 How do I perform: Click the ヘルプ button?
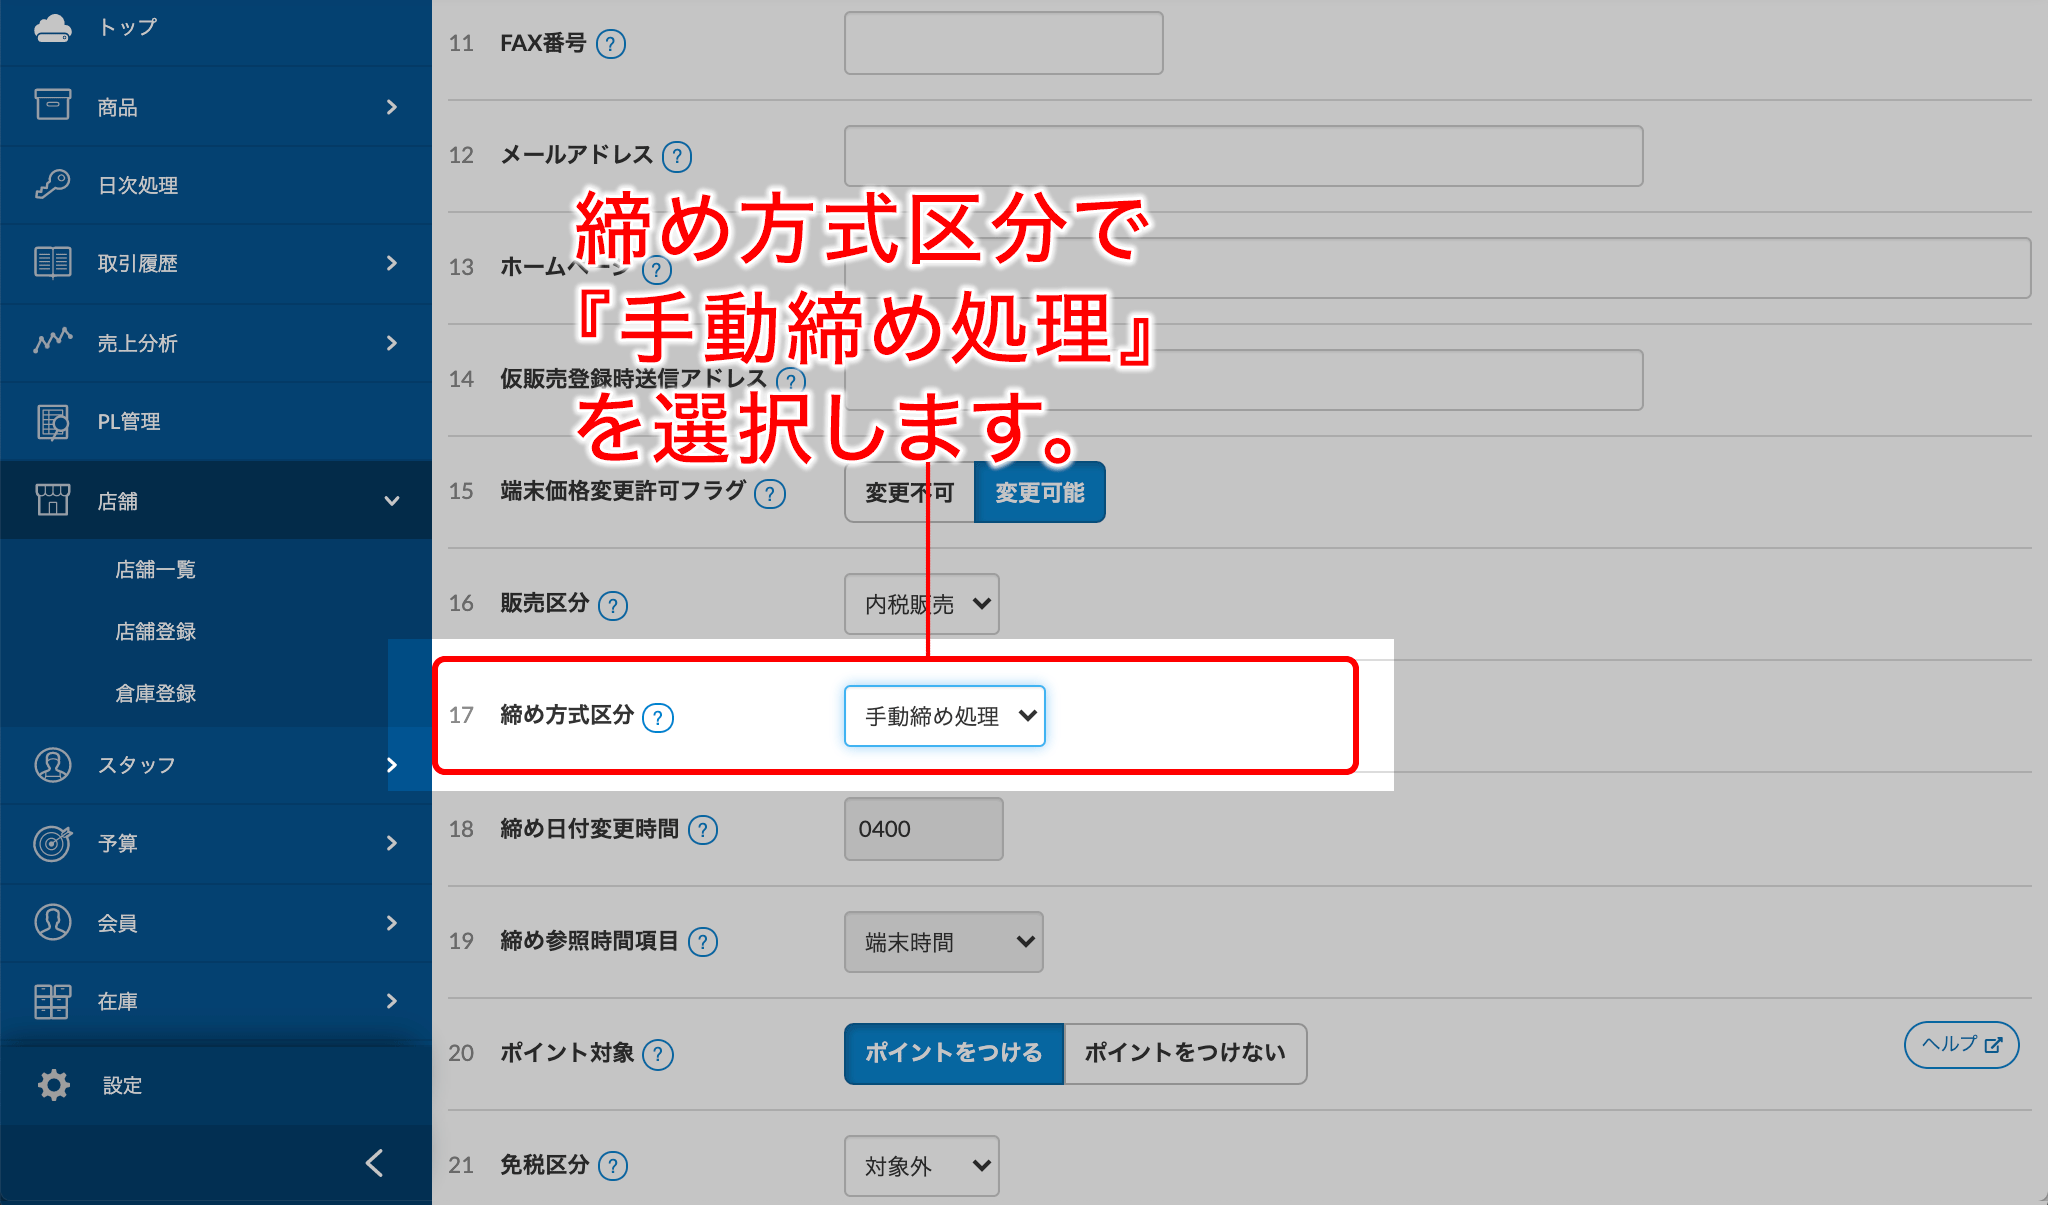[1961, 1045]
